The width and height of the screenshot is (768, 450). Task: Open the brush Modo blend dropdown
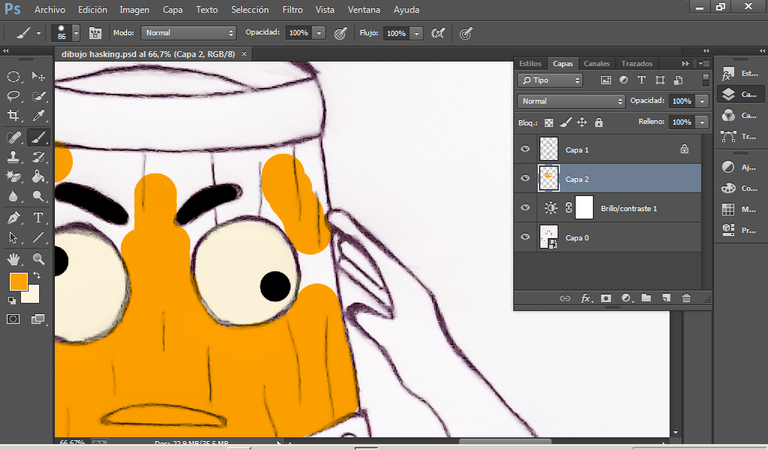189,33
